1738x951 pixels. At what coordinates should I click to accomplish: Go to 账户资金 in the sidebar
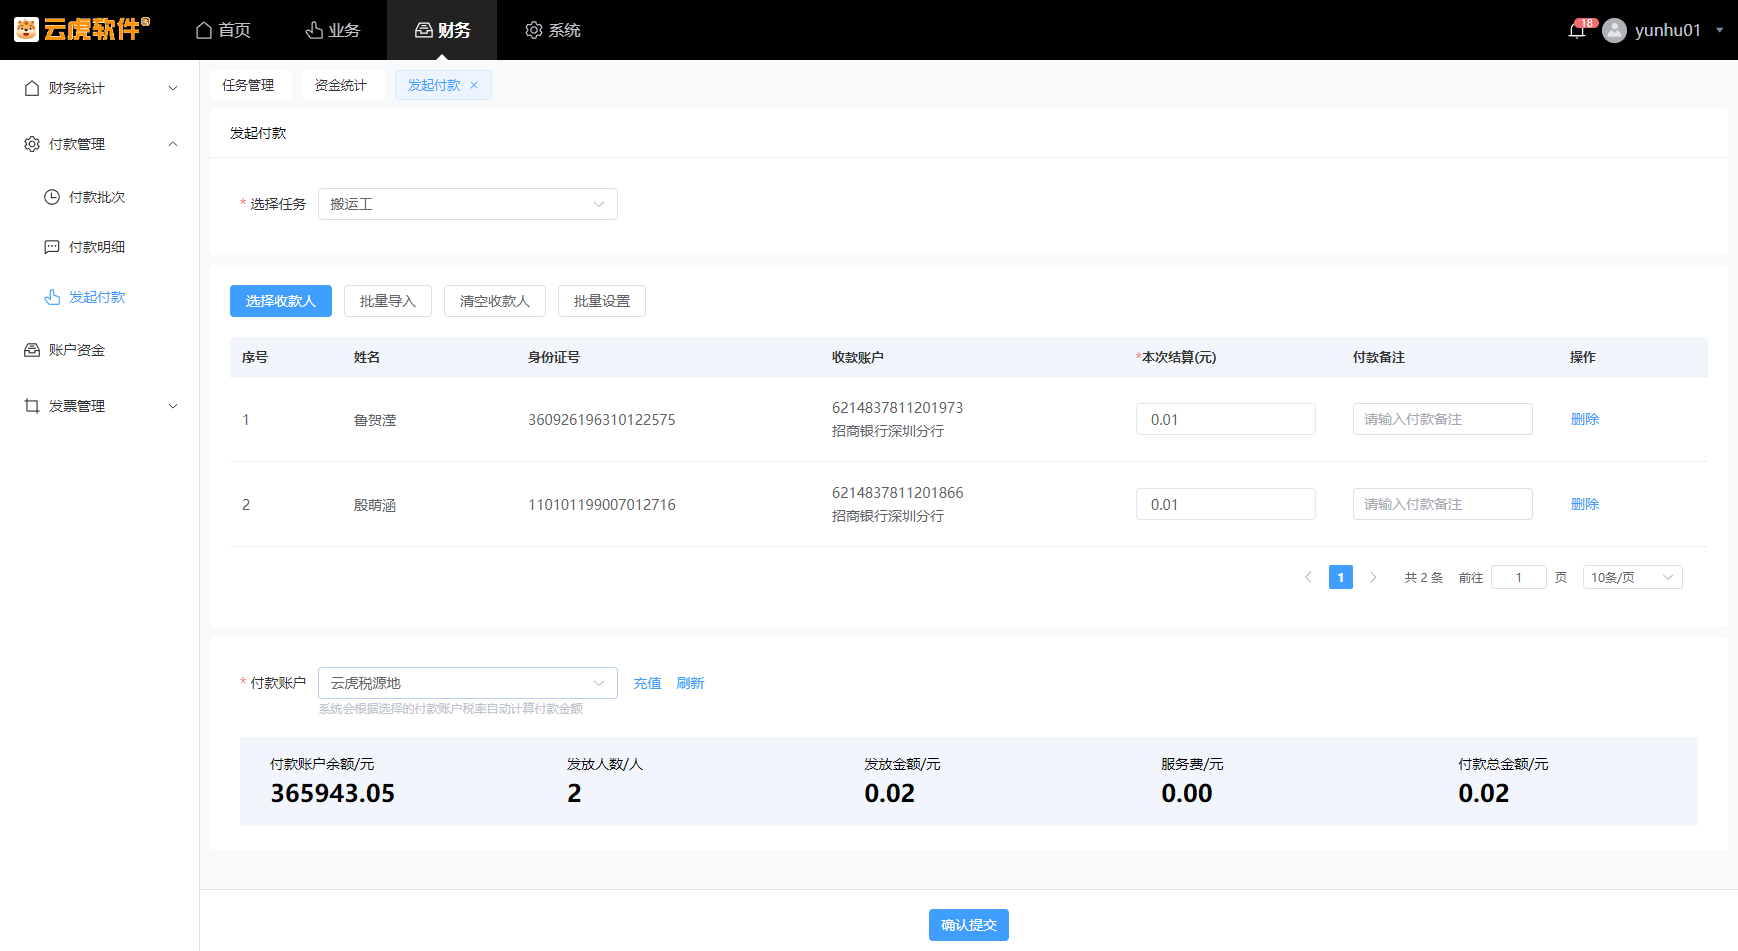tap(77, 350)
